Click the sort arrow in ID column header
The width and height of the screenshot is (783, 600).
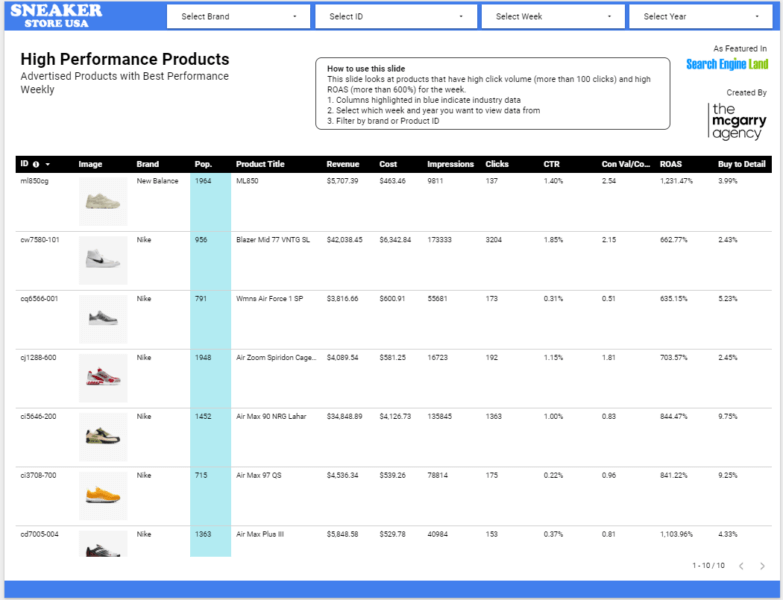pos(47,164)
